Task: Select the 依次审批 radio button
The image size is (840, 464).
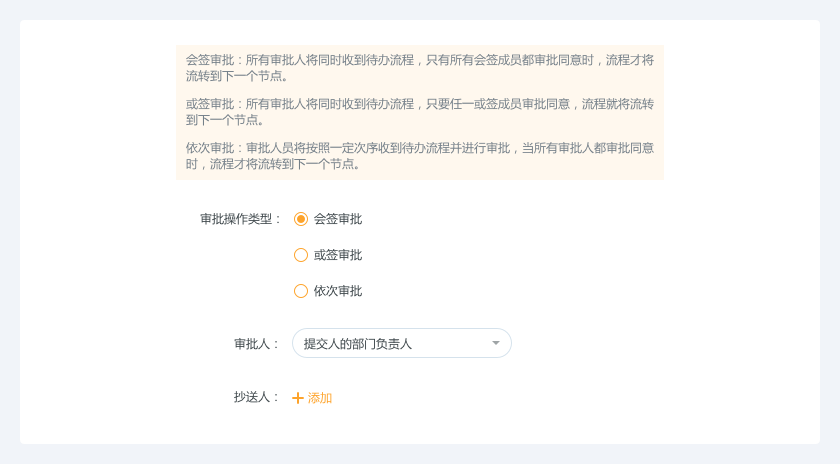Action: (301, 291)
